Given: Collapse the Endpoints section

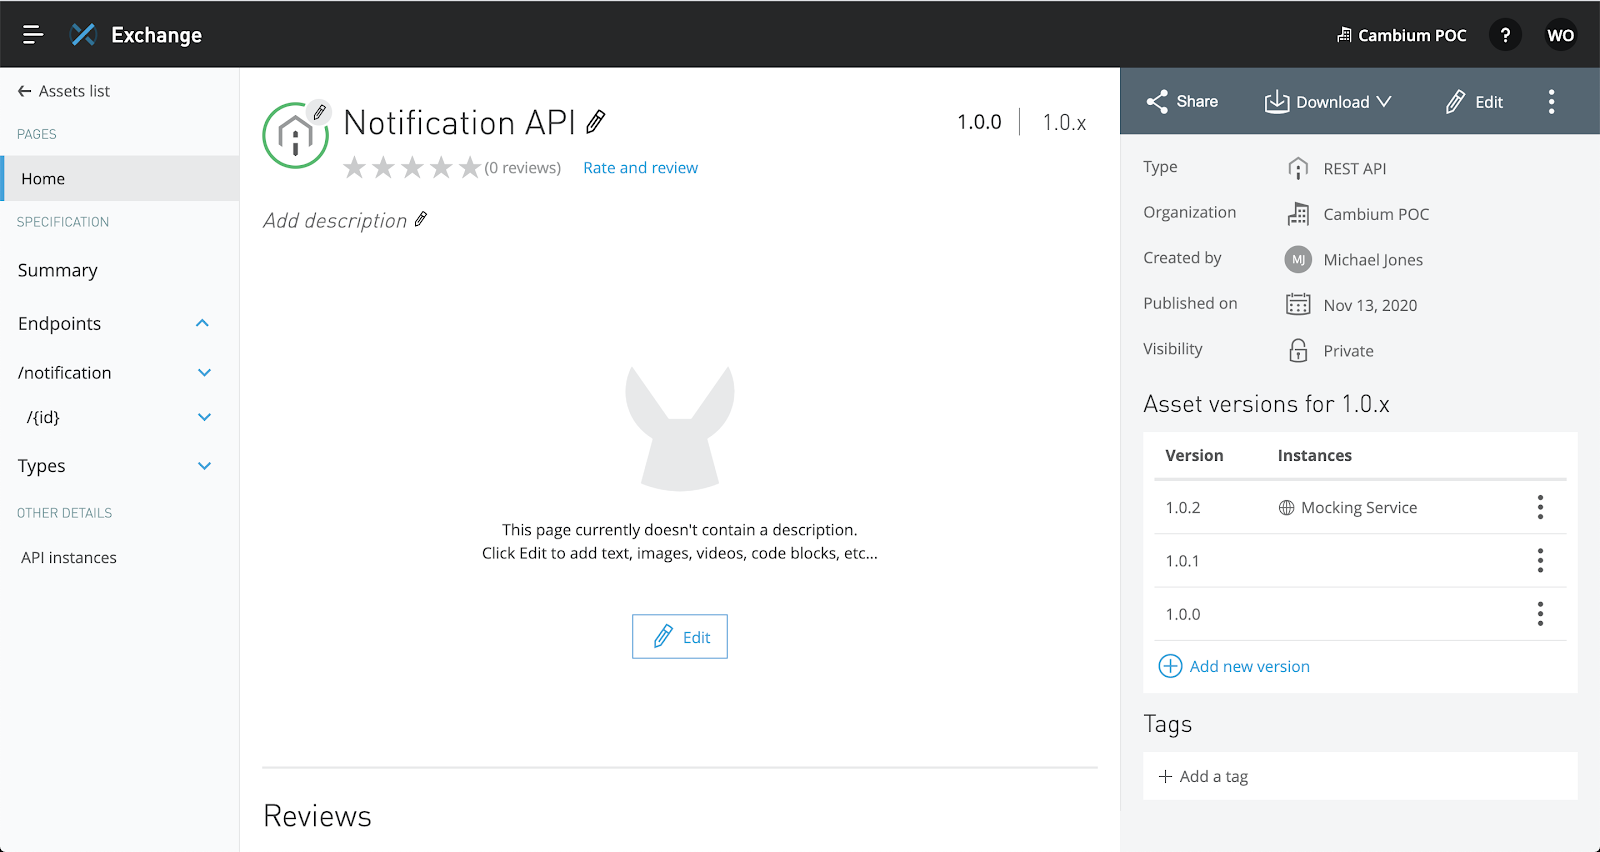Looking at the screenshot, I should 202,323.
